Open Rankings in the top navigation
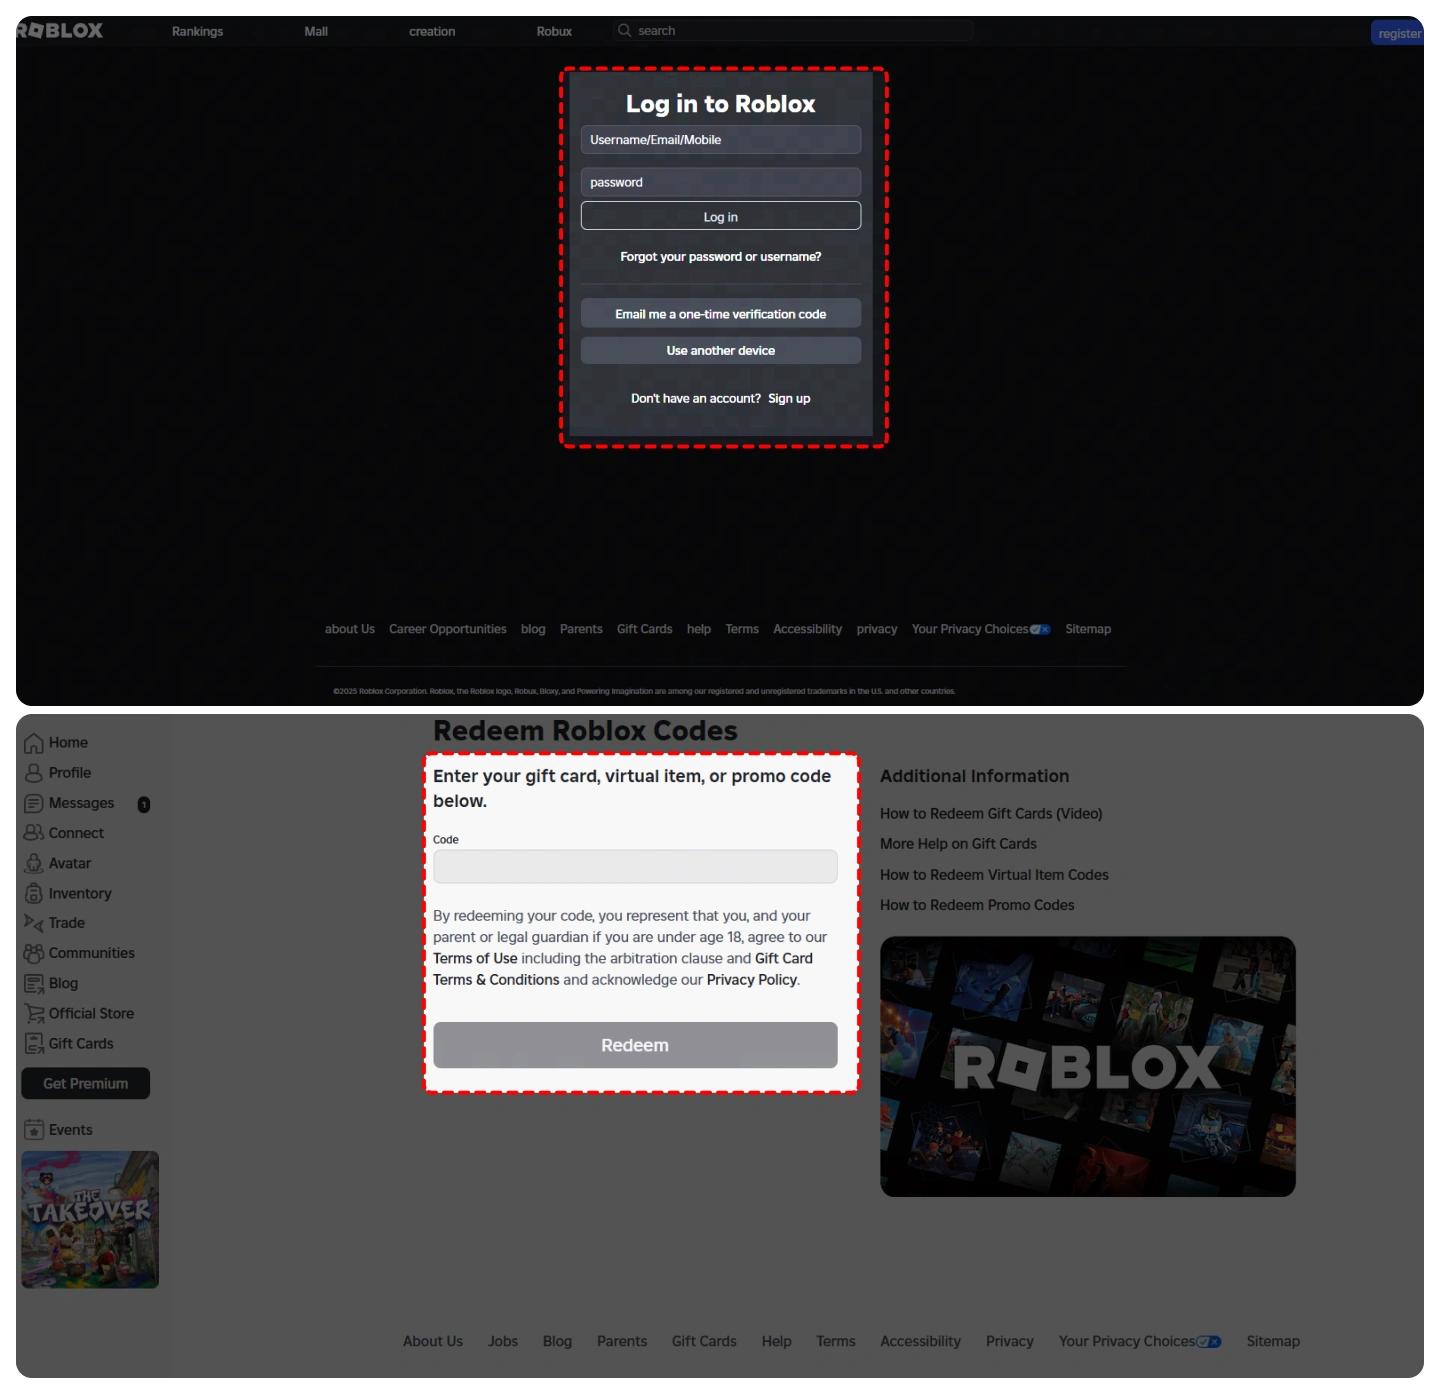Image resolution: width=1440 pixels, height=1395 pixels. tap(198, 32)
